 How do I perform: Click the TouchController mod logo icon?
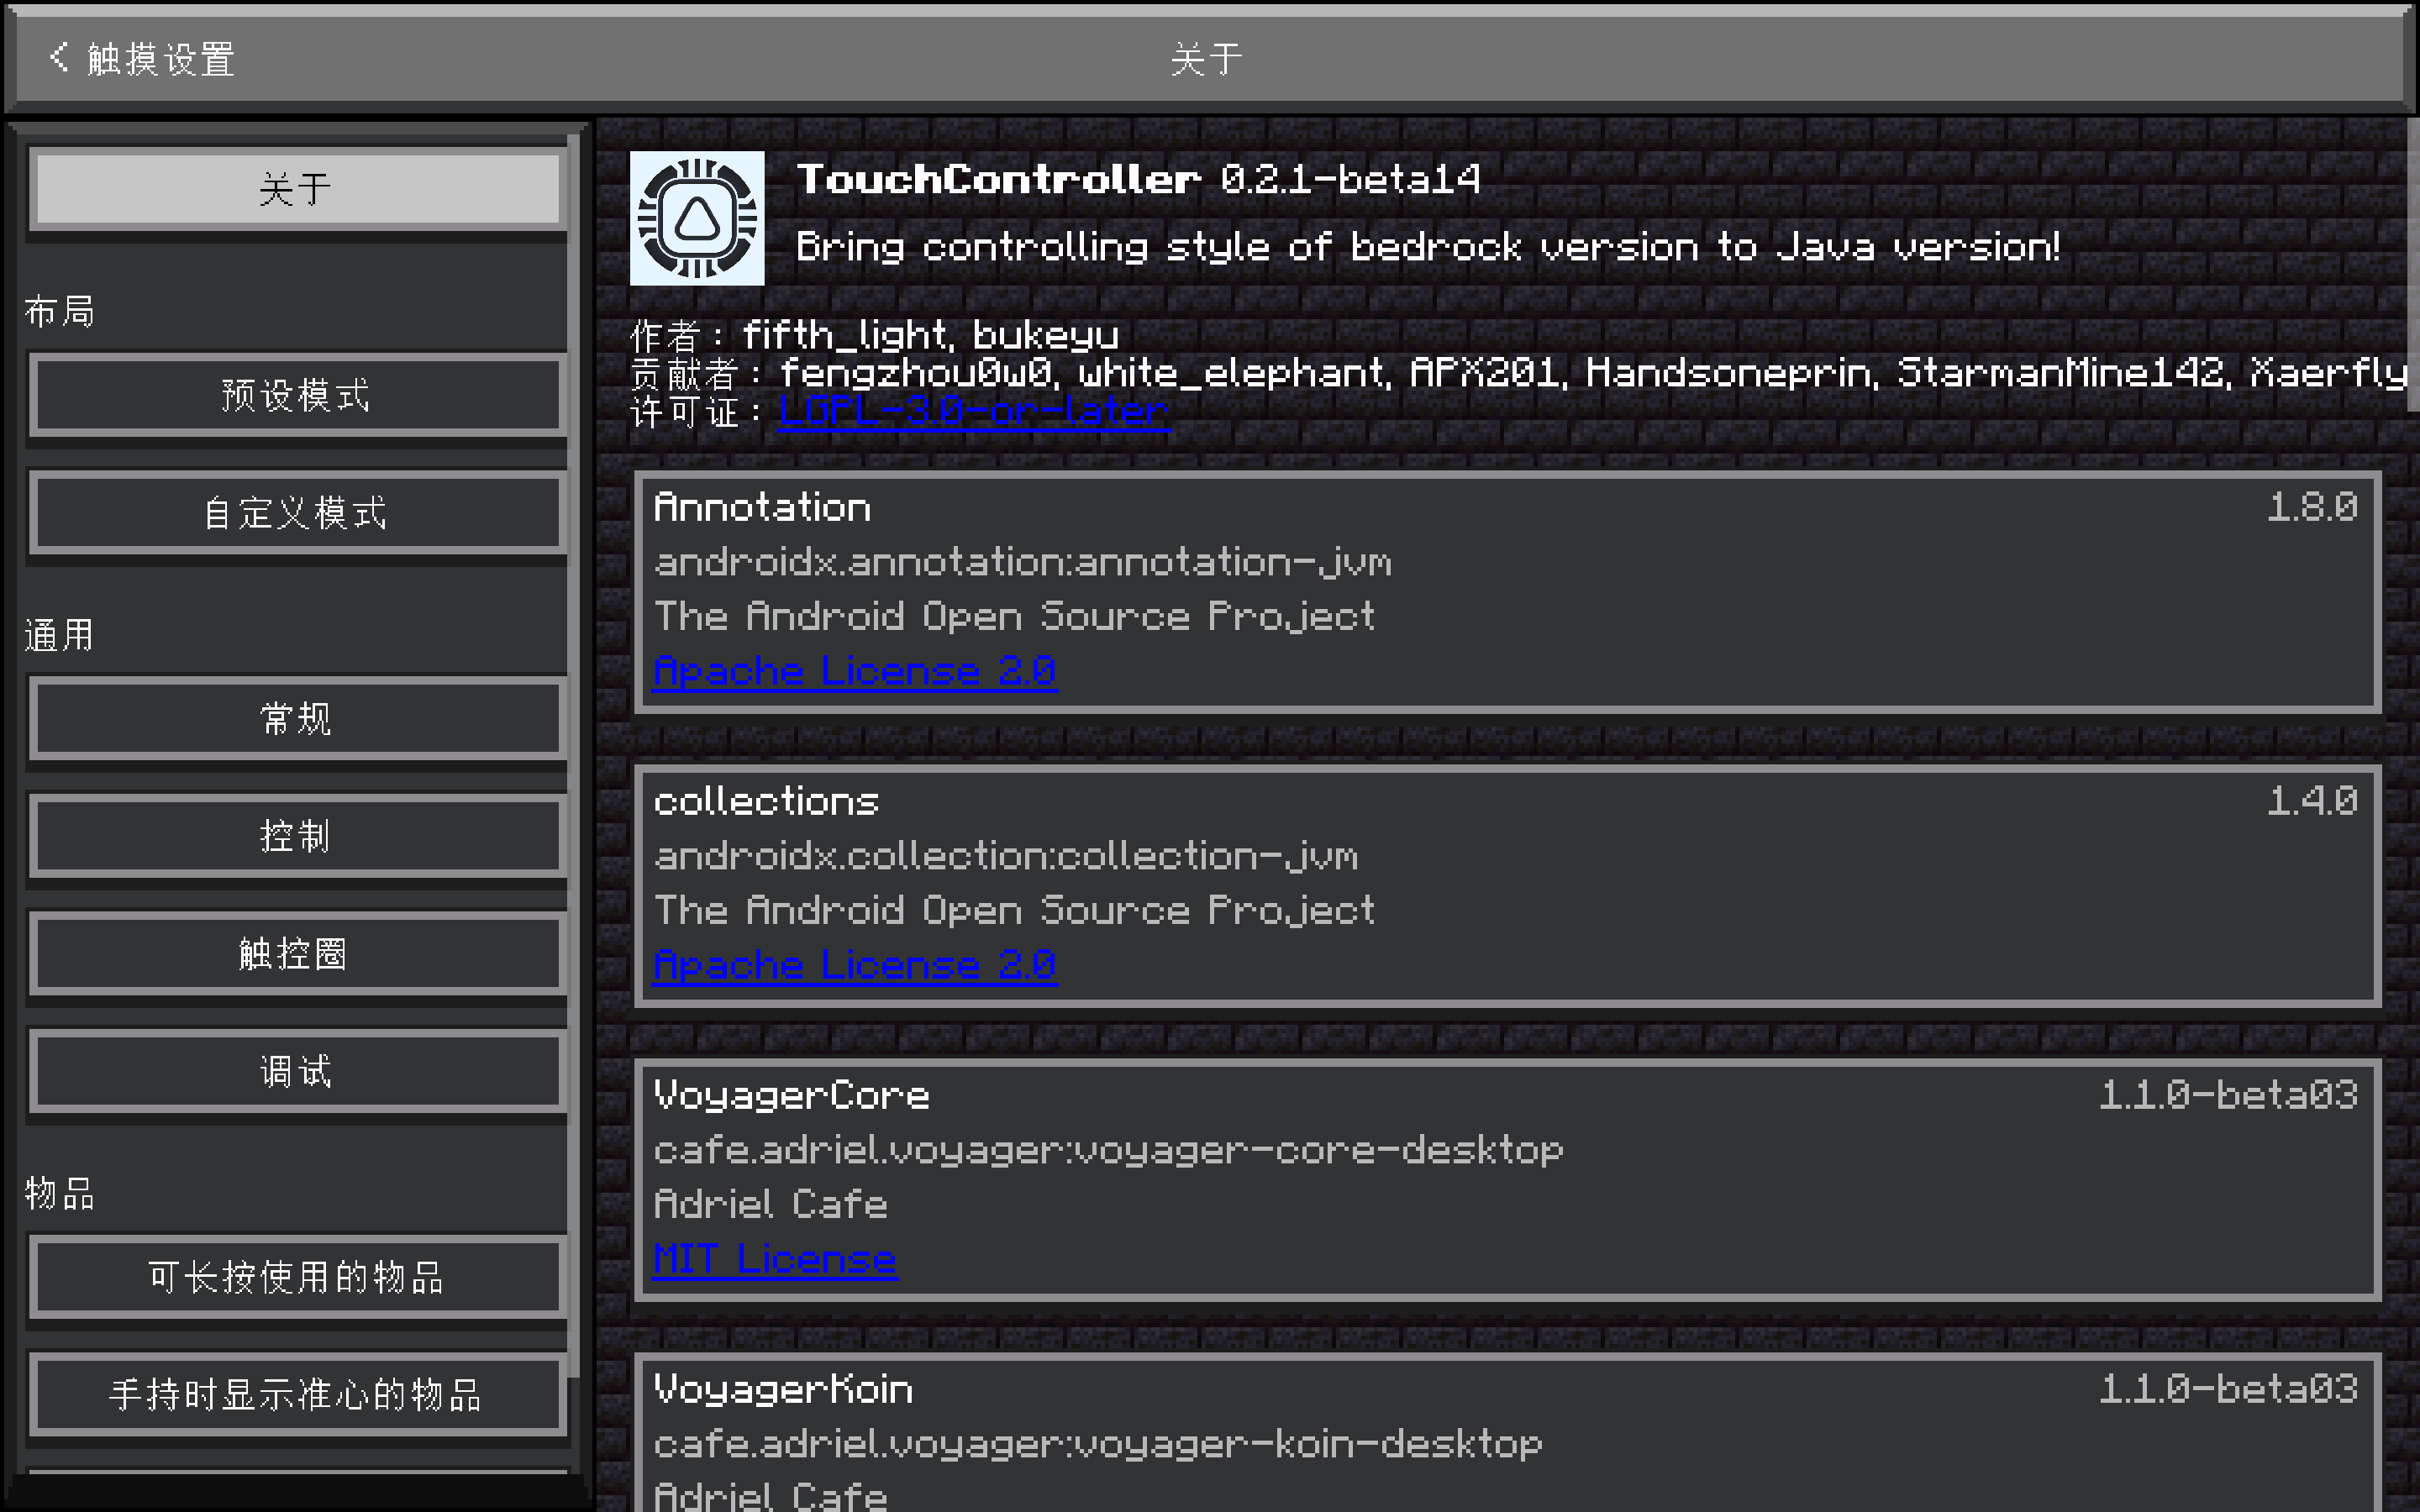coord(697,218)
